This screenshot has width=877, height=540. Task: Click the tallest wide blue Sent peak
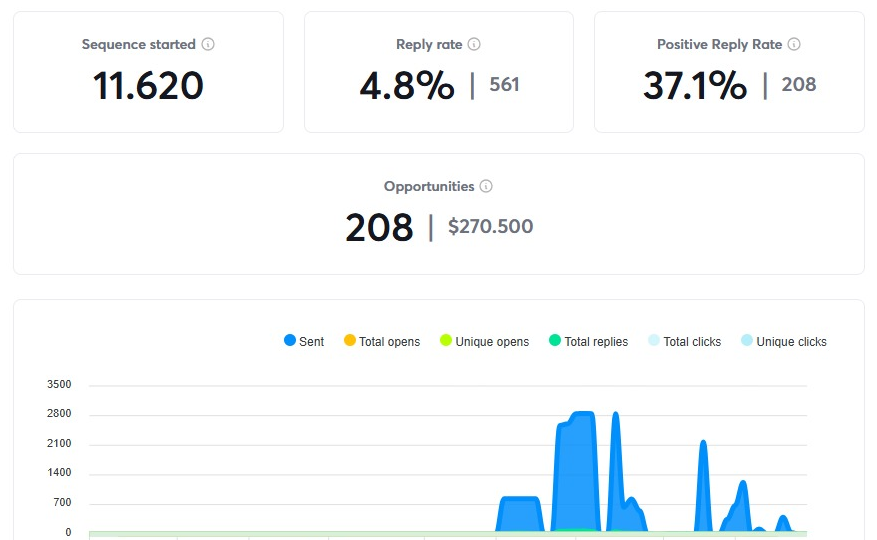[x=576, y=473]
